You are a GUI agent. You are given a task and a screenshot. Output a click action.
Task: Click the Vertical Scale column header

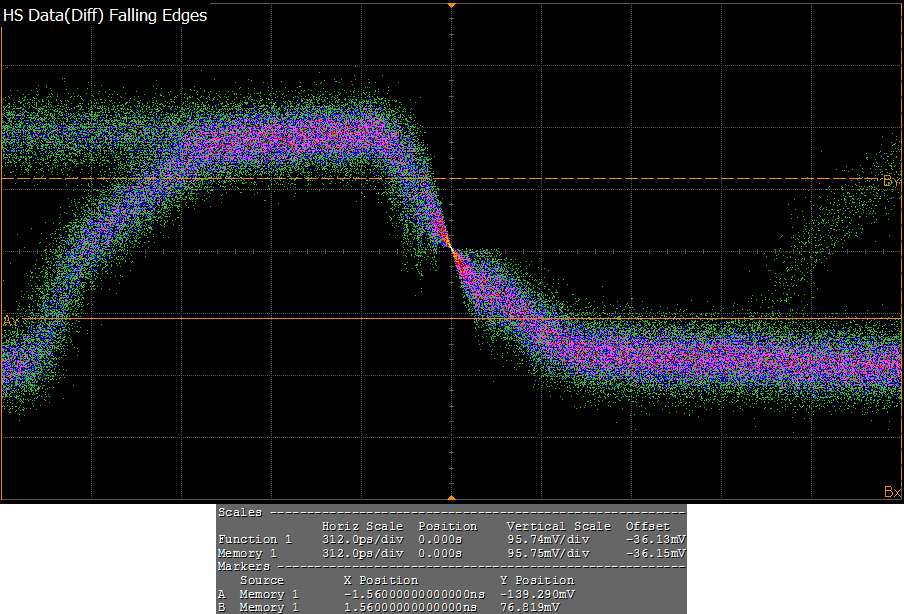click(x=558, y=526)
